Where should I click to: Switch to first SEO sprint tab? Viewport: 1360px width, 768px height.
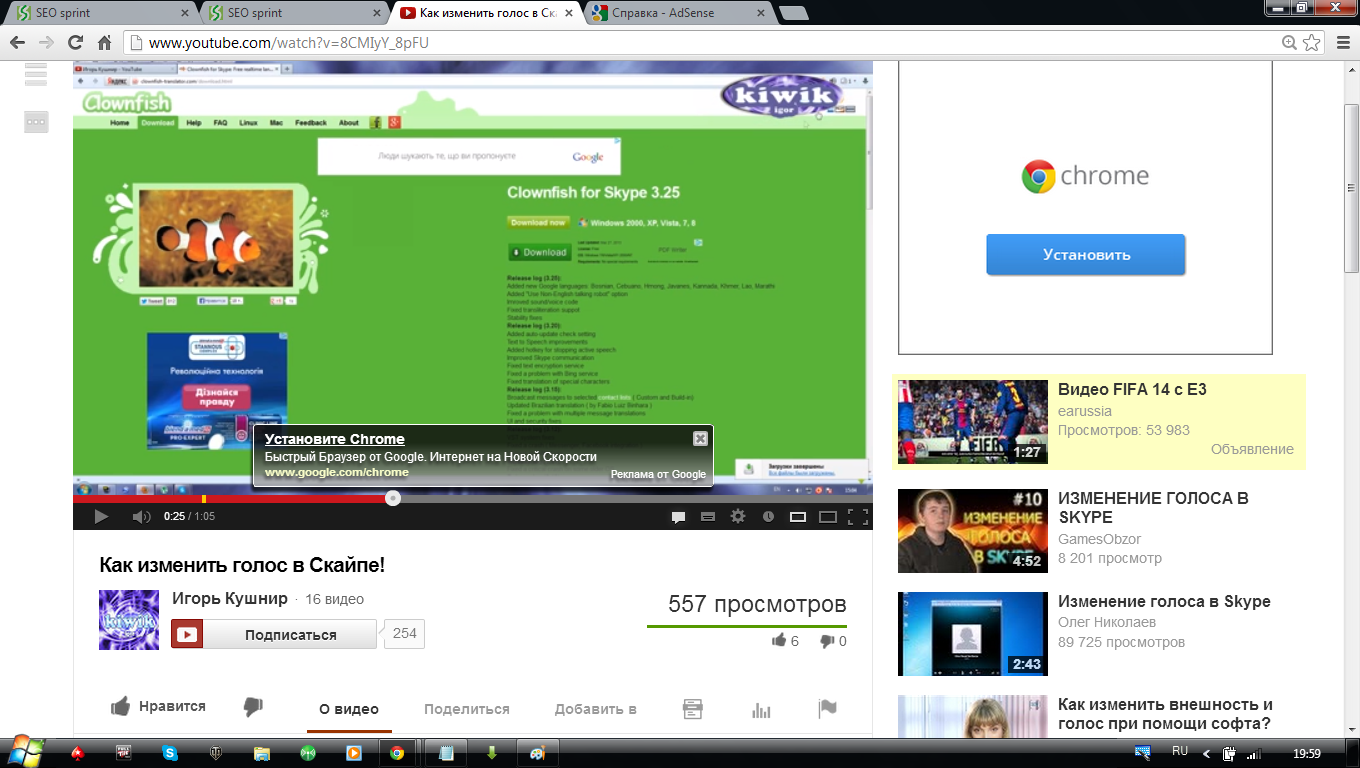[100, 13]
